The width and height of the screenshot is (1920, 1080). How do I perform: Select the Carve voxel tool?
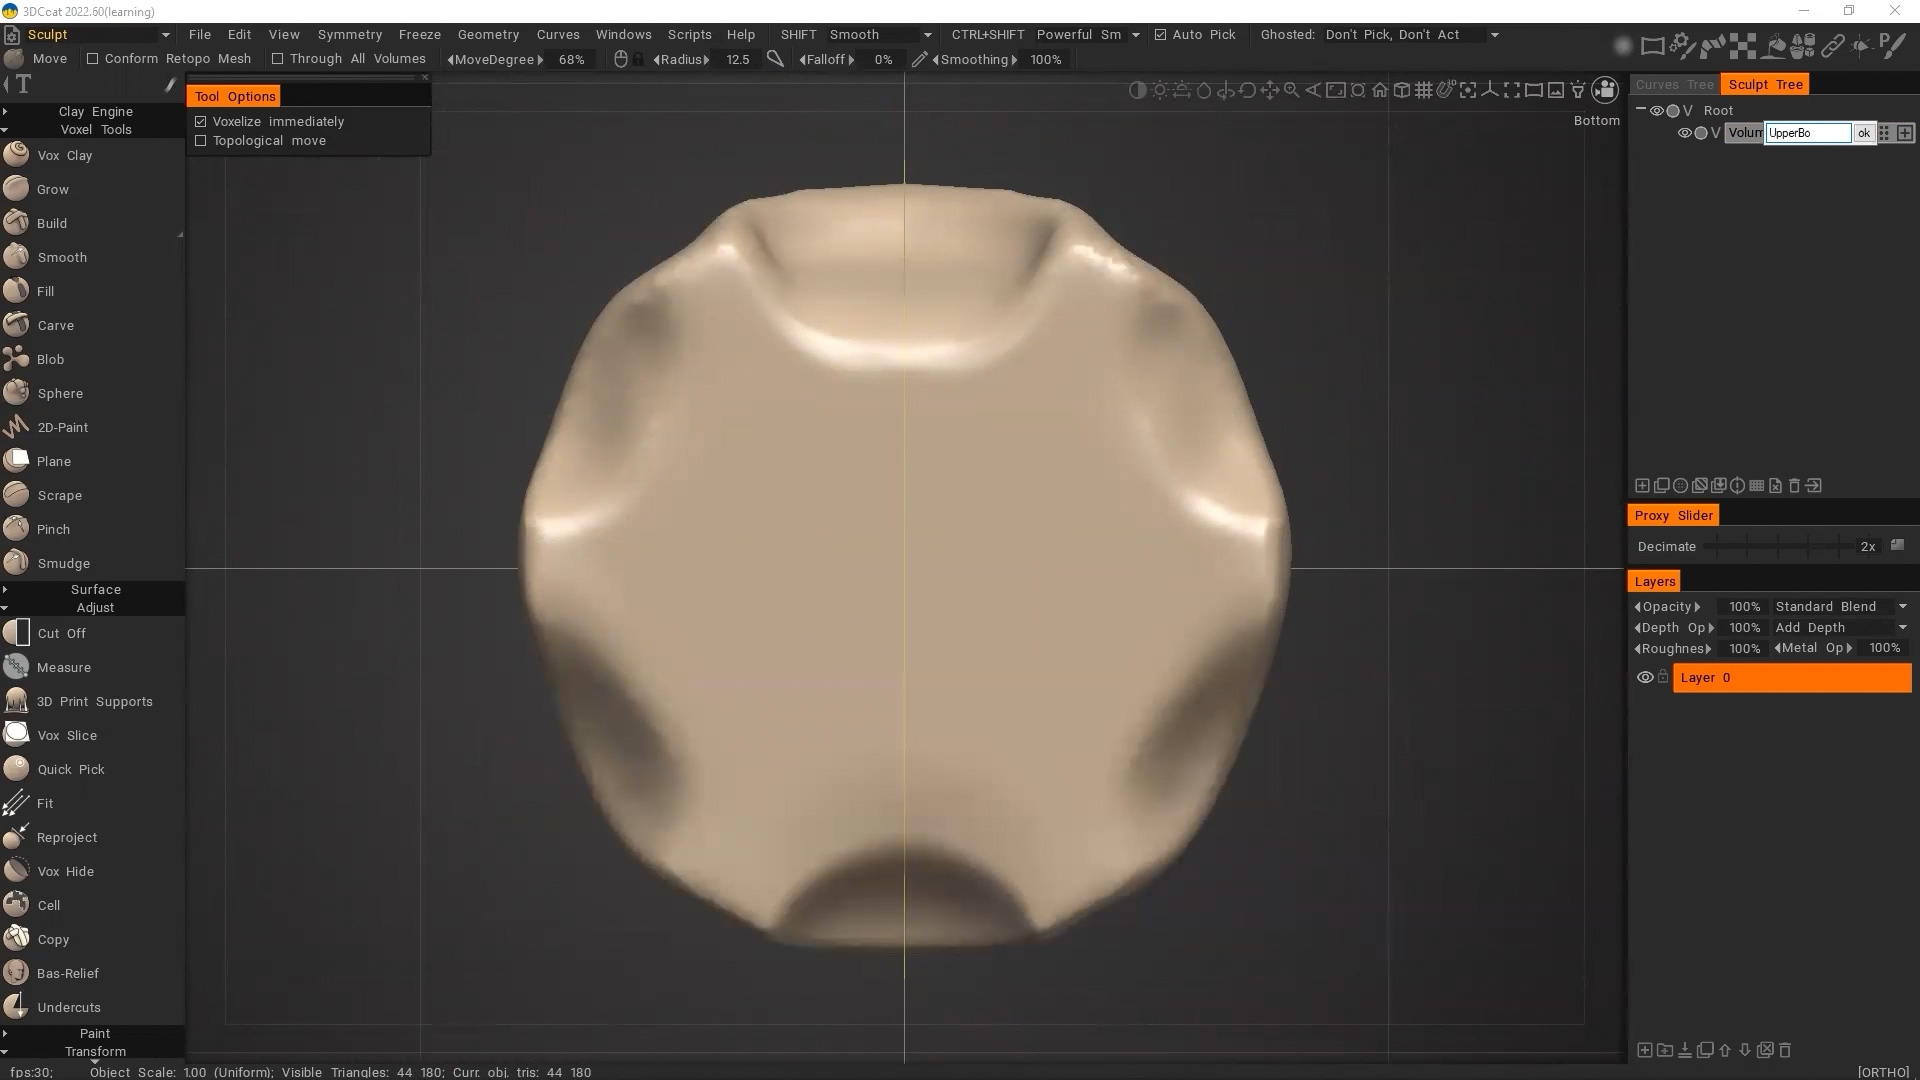[55, 325]
